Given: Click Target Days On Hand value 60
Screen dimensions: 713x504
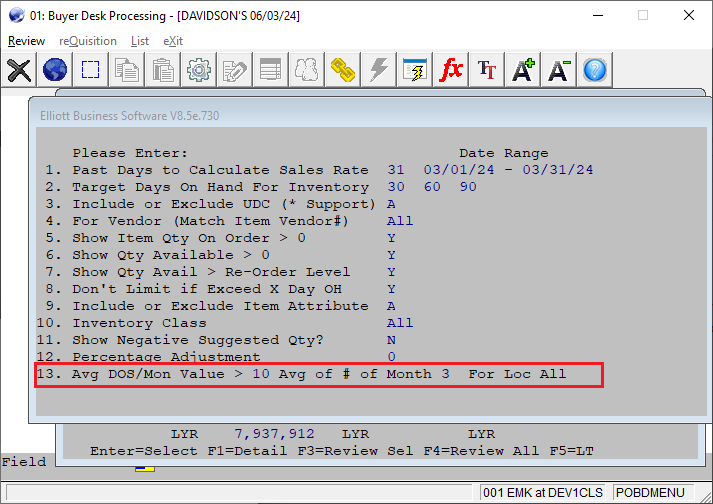Looking at the screenshot, I should click(432, 186).
